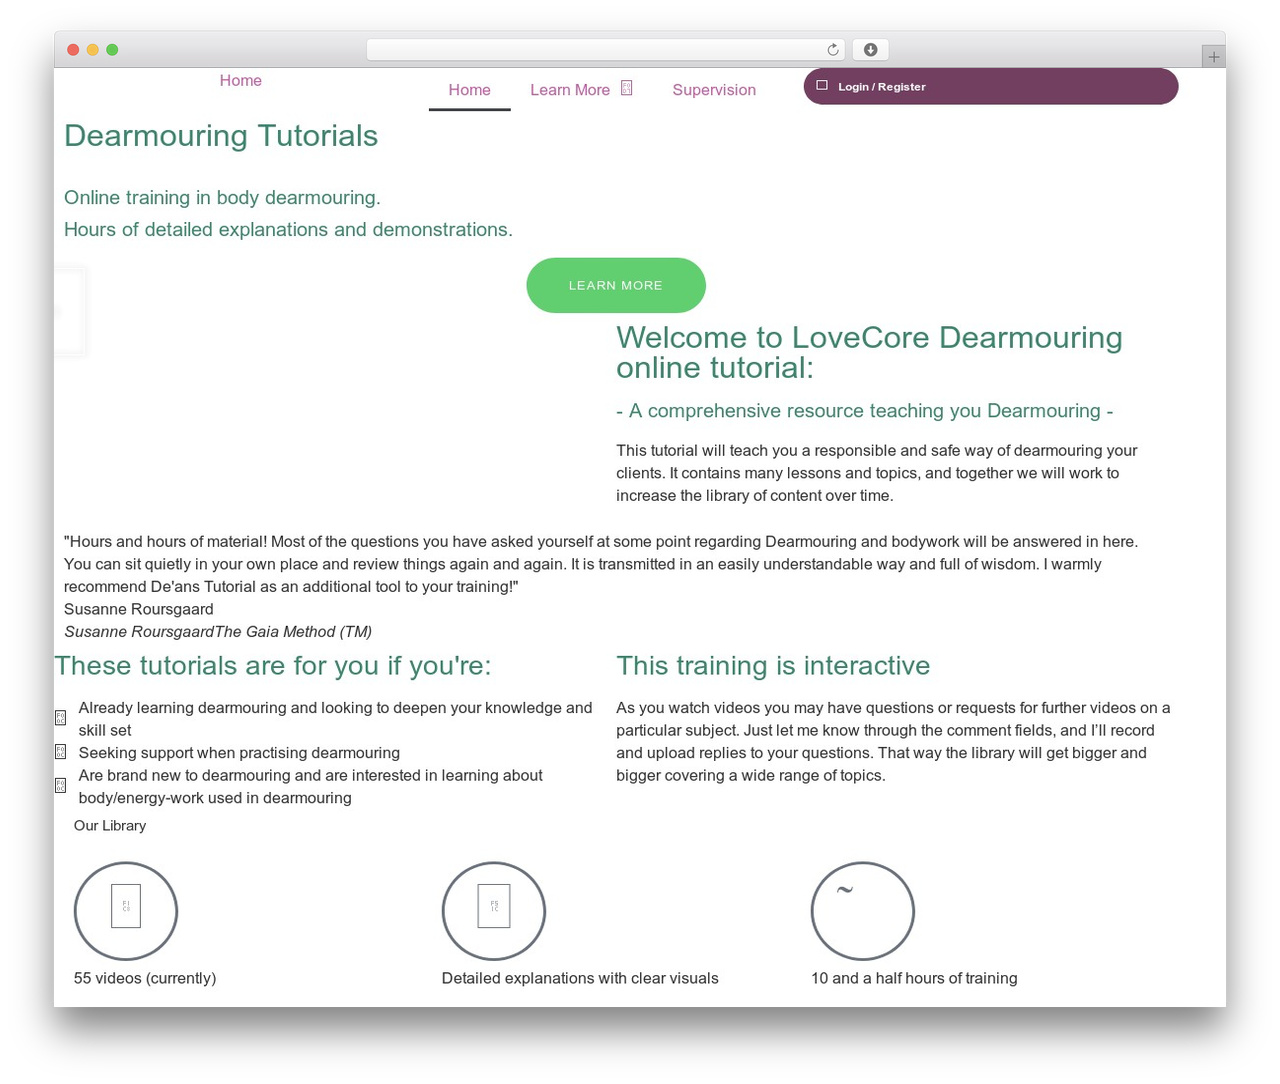1280x1084 pixels.
Task: Click the Detailed explanations circle icon
Action: (x=494, y=911)
